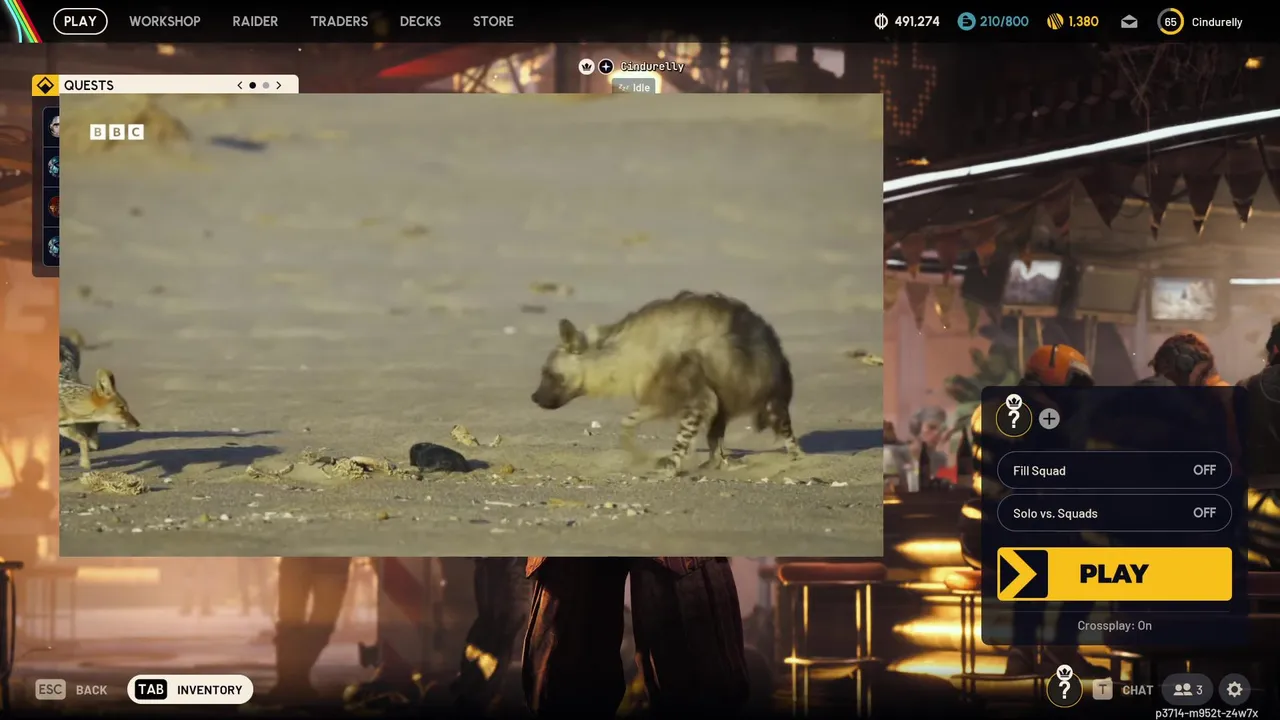Select the second page dot in Quests
Image resolution: width=1280 pixels, height=720 pixels.
point(266,85)
